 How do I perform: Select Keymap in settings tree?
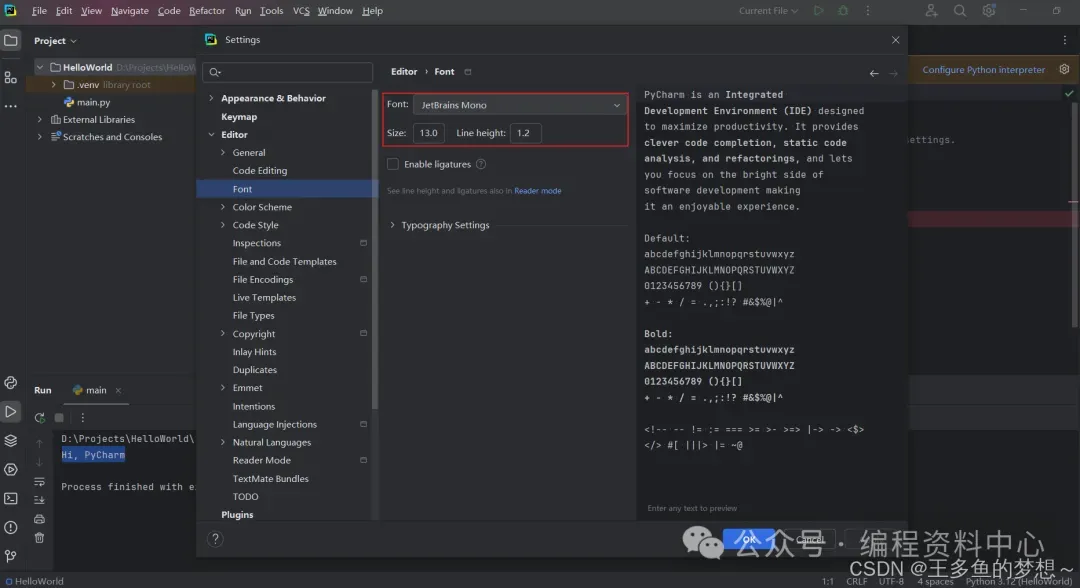(239, 117)
